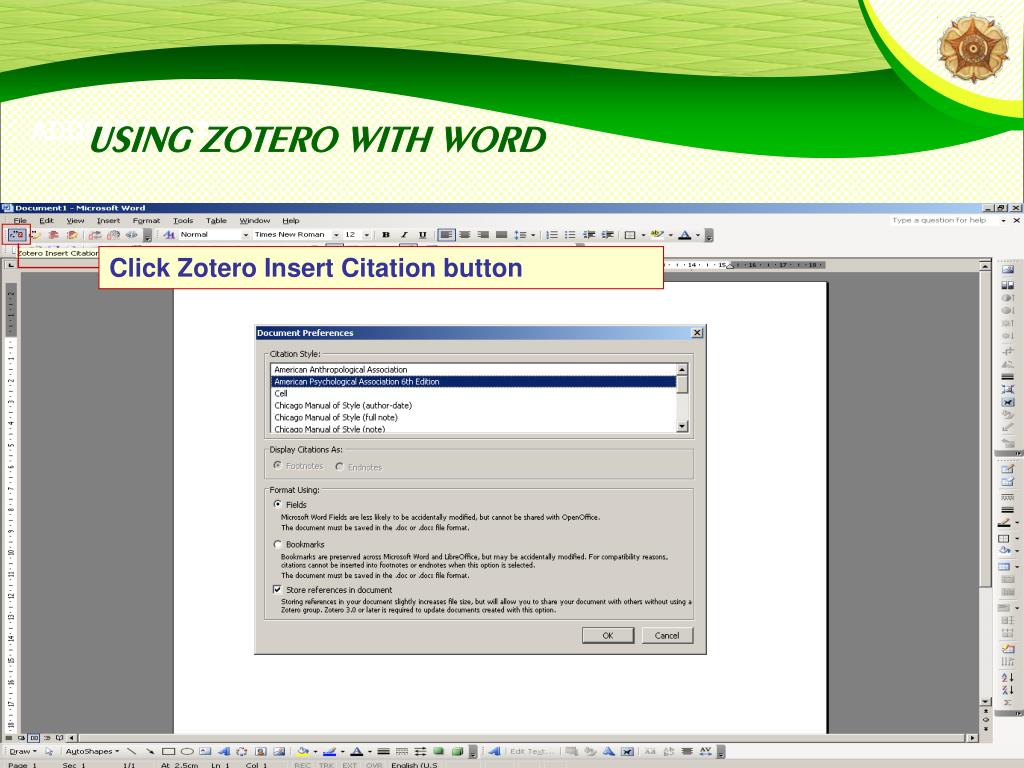The width and height of the screenshot is (1024, 768).
Task: Click the Dash Style icon in Drawing toolbar
Action: [402, 751]
